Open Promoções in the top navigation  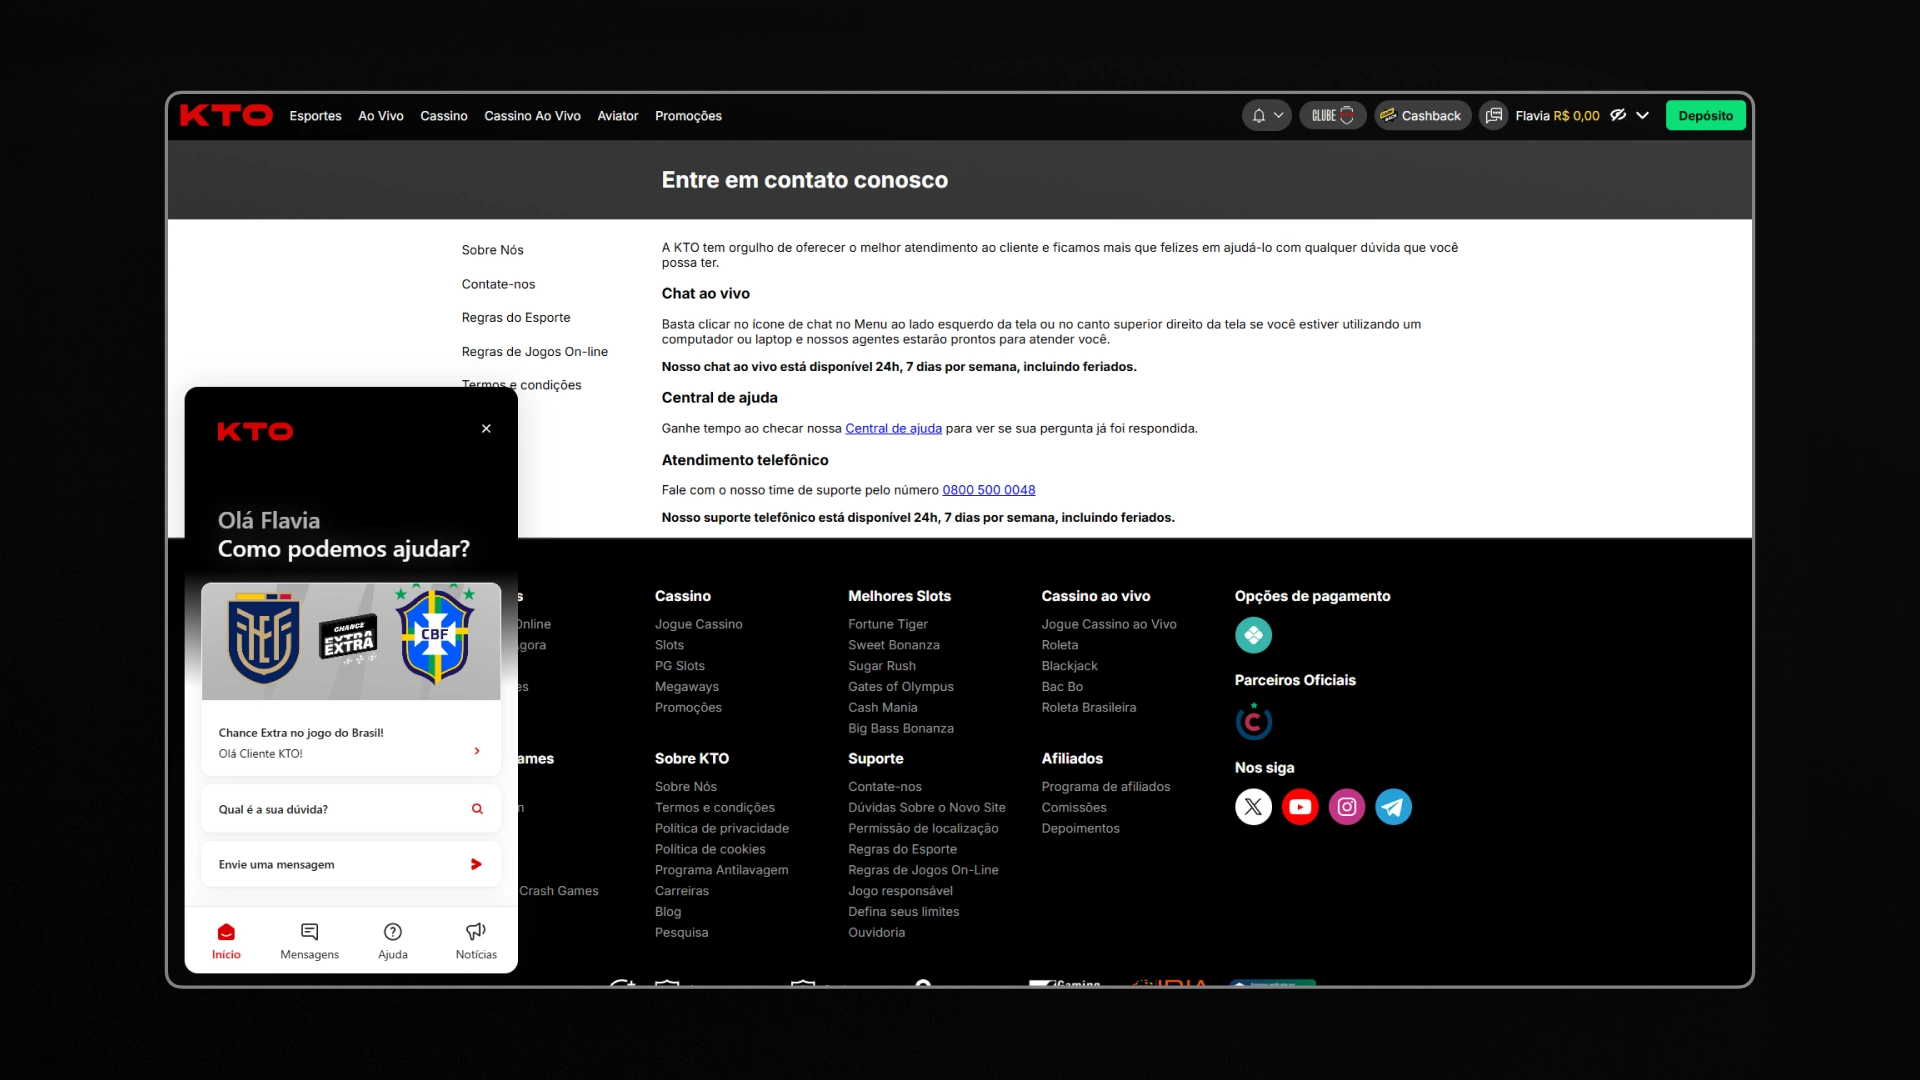(x=688, y=116)
